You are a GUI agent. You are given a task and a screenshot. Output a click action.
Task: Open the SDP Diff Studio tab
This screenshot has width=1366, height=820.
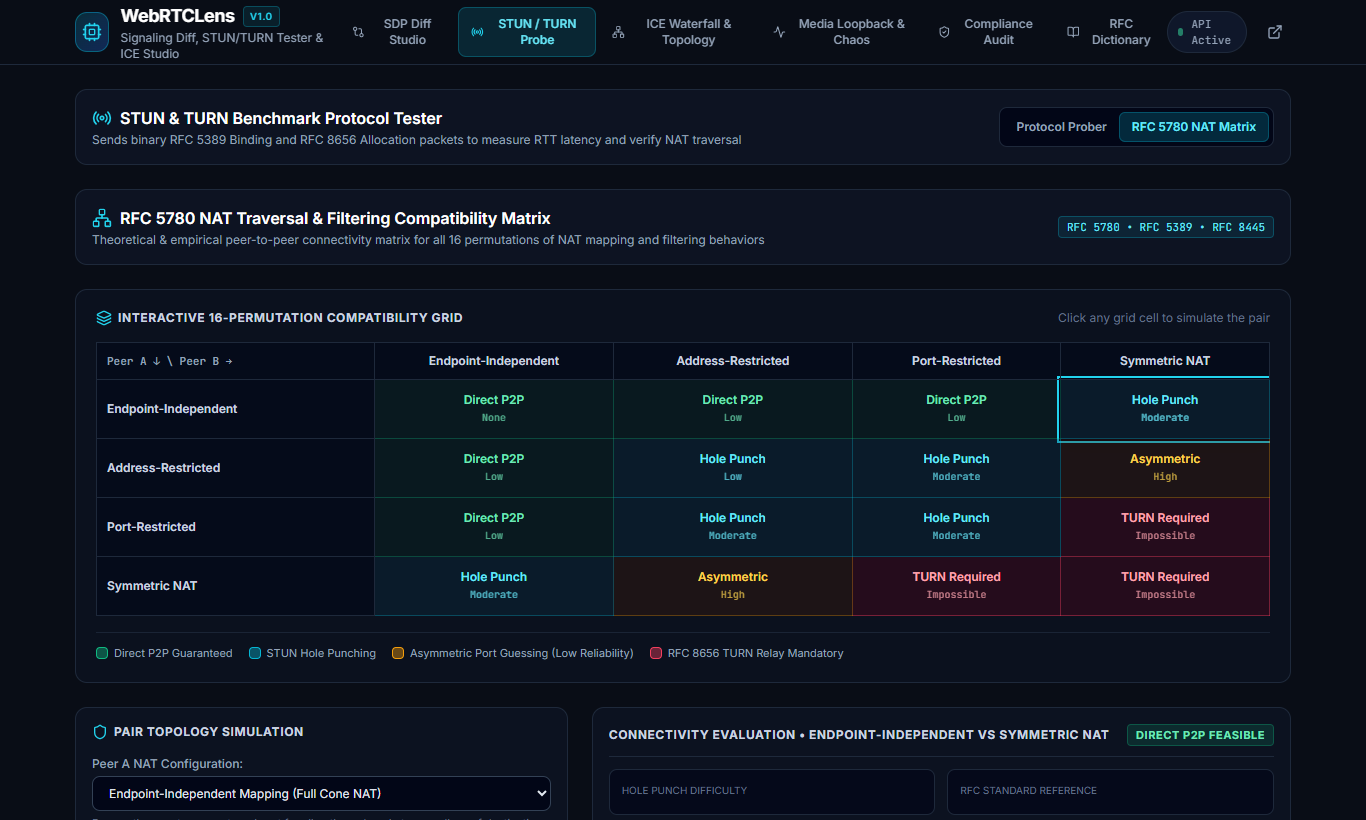pyautogui.click(x=395, y=32)
